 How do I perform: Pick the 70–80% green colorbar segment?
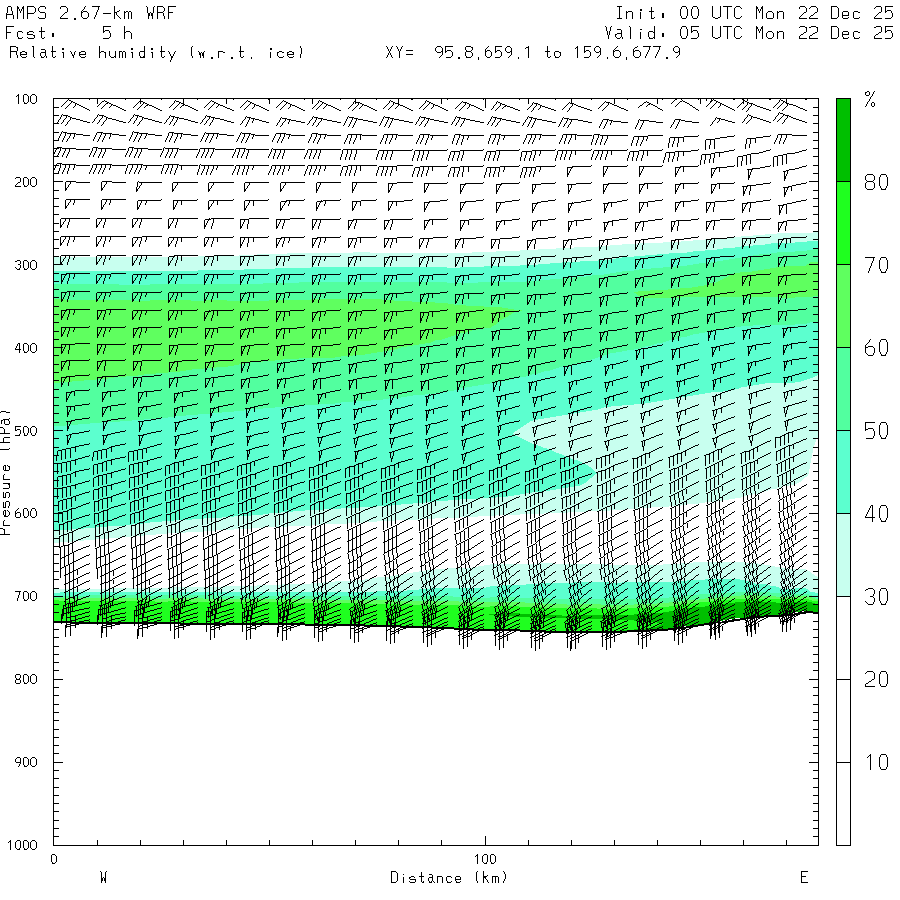(843, 223)
